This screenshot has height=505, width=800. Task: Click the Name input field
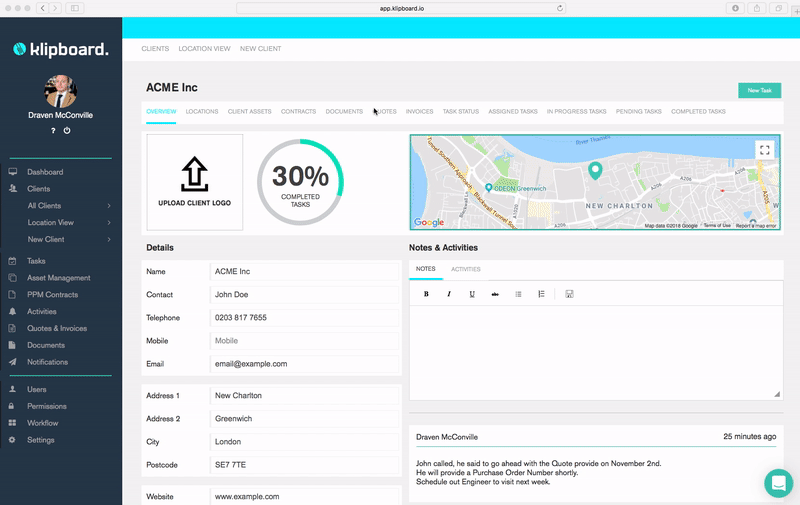point(304,271)
